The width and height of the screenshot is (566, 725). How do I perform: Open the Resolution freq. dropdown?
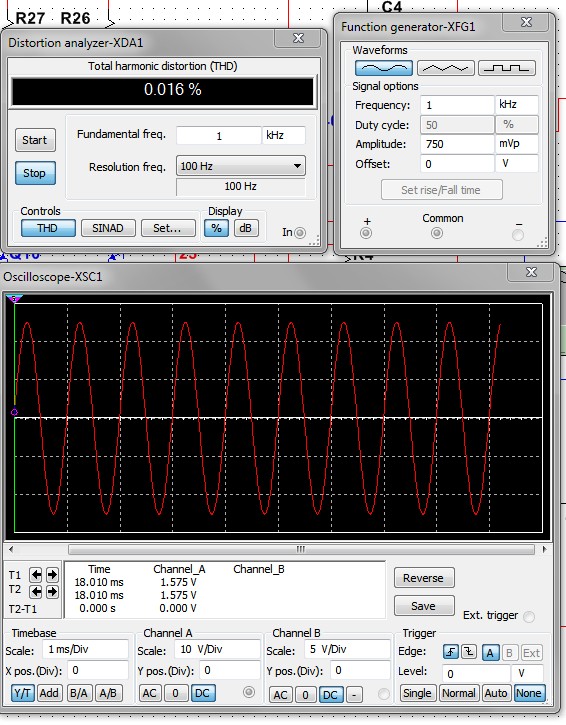[240, 166]
